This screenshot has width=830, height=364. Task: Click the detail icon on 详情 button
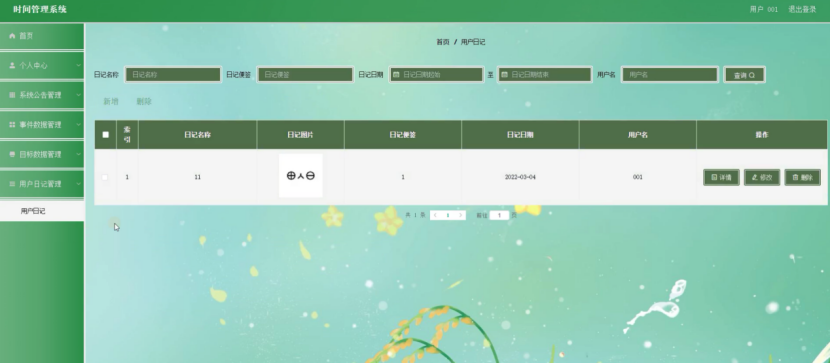click(714, 178)
